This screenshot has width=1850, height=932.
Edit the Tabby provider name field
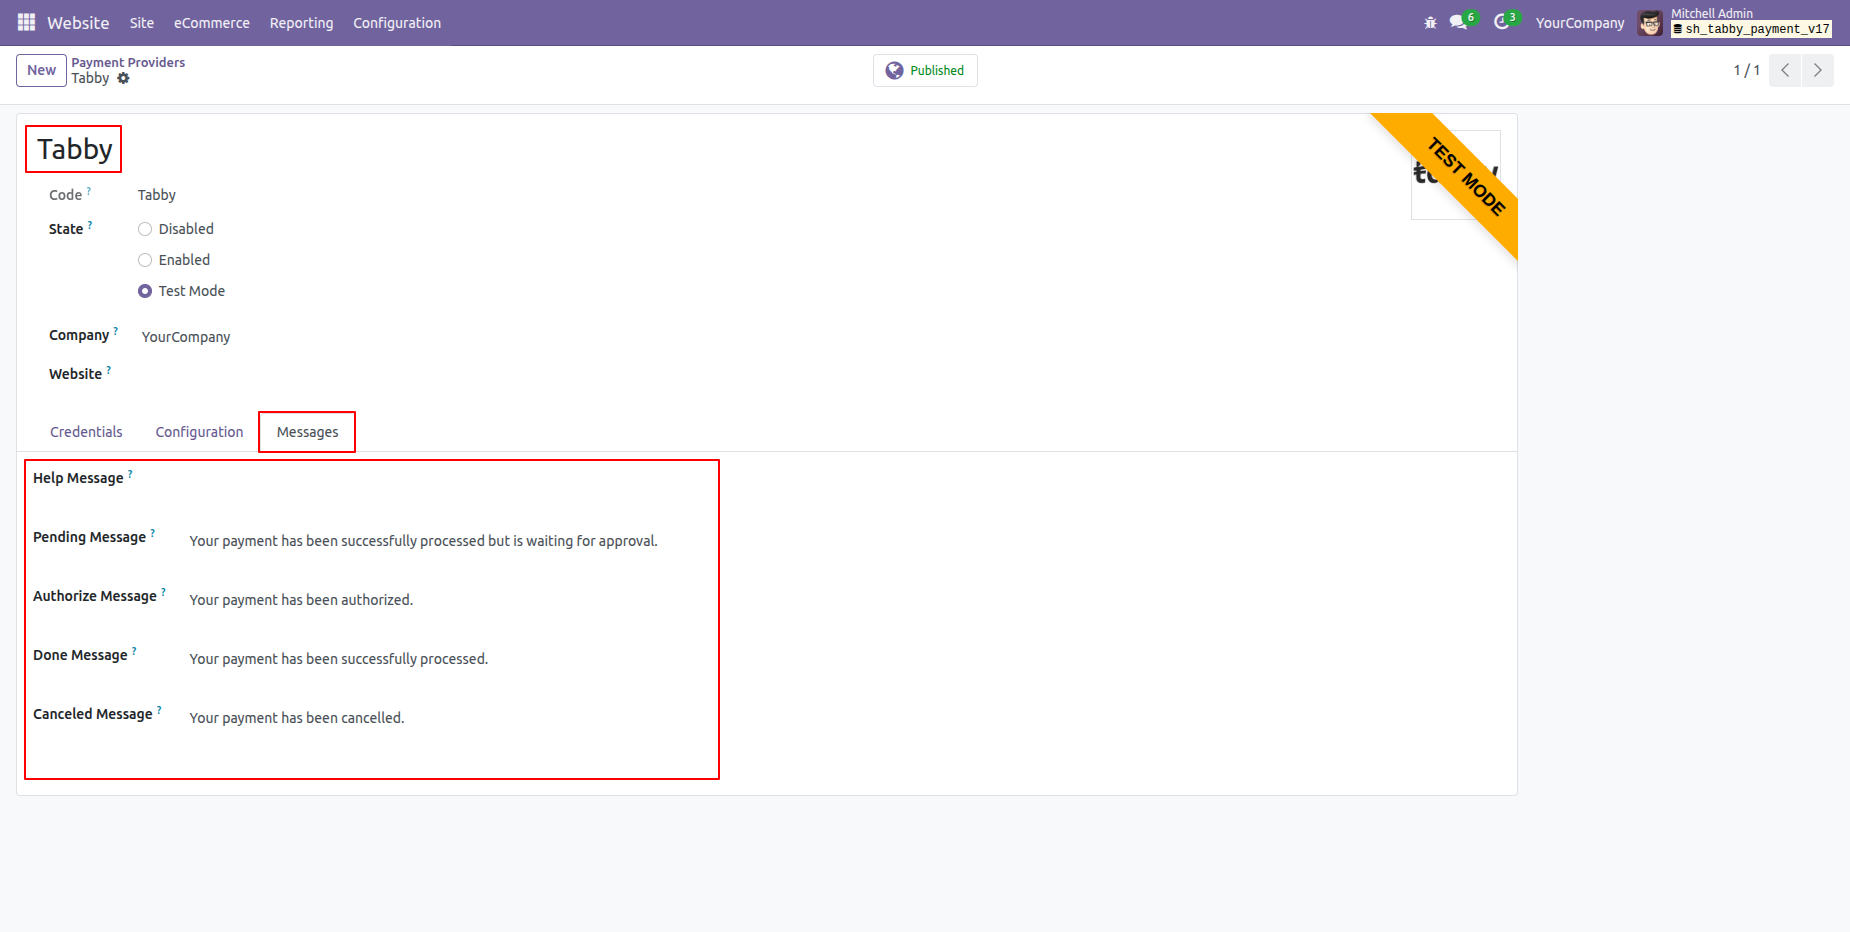pos(75,149)
